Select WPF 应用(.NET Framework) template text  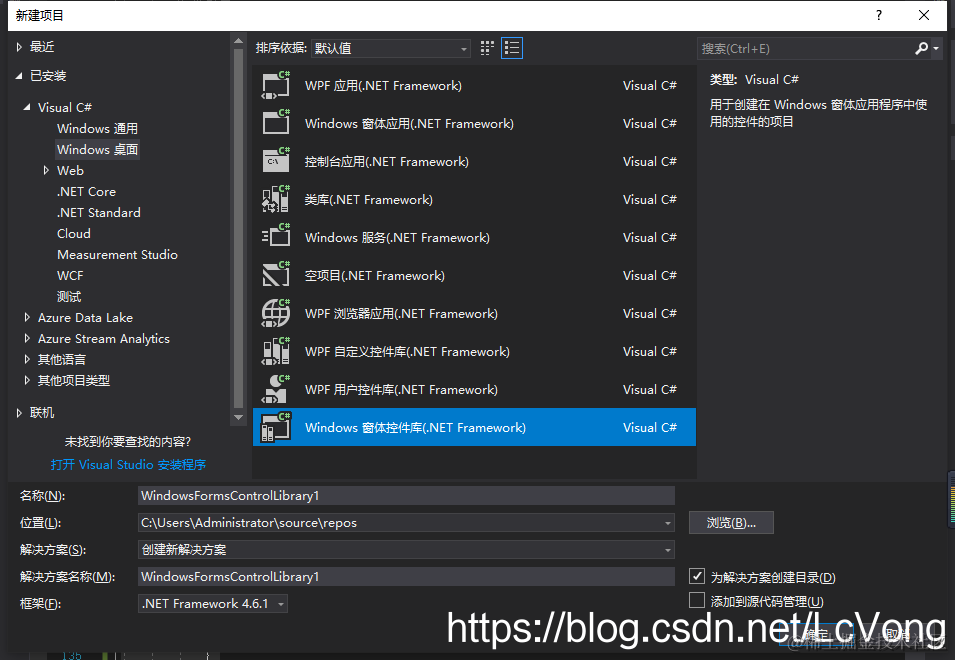click(x=383, y=86)
